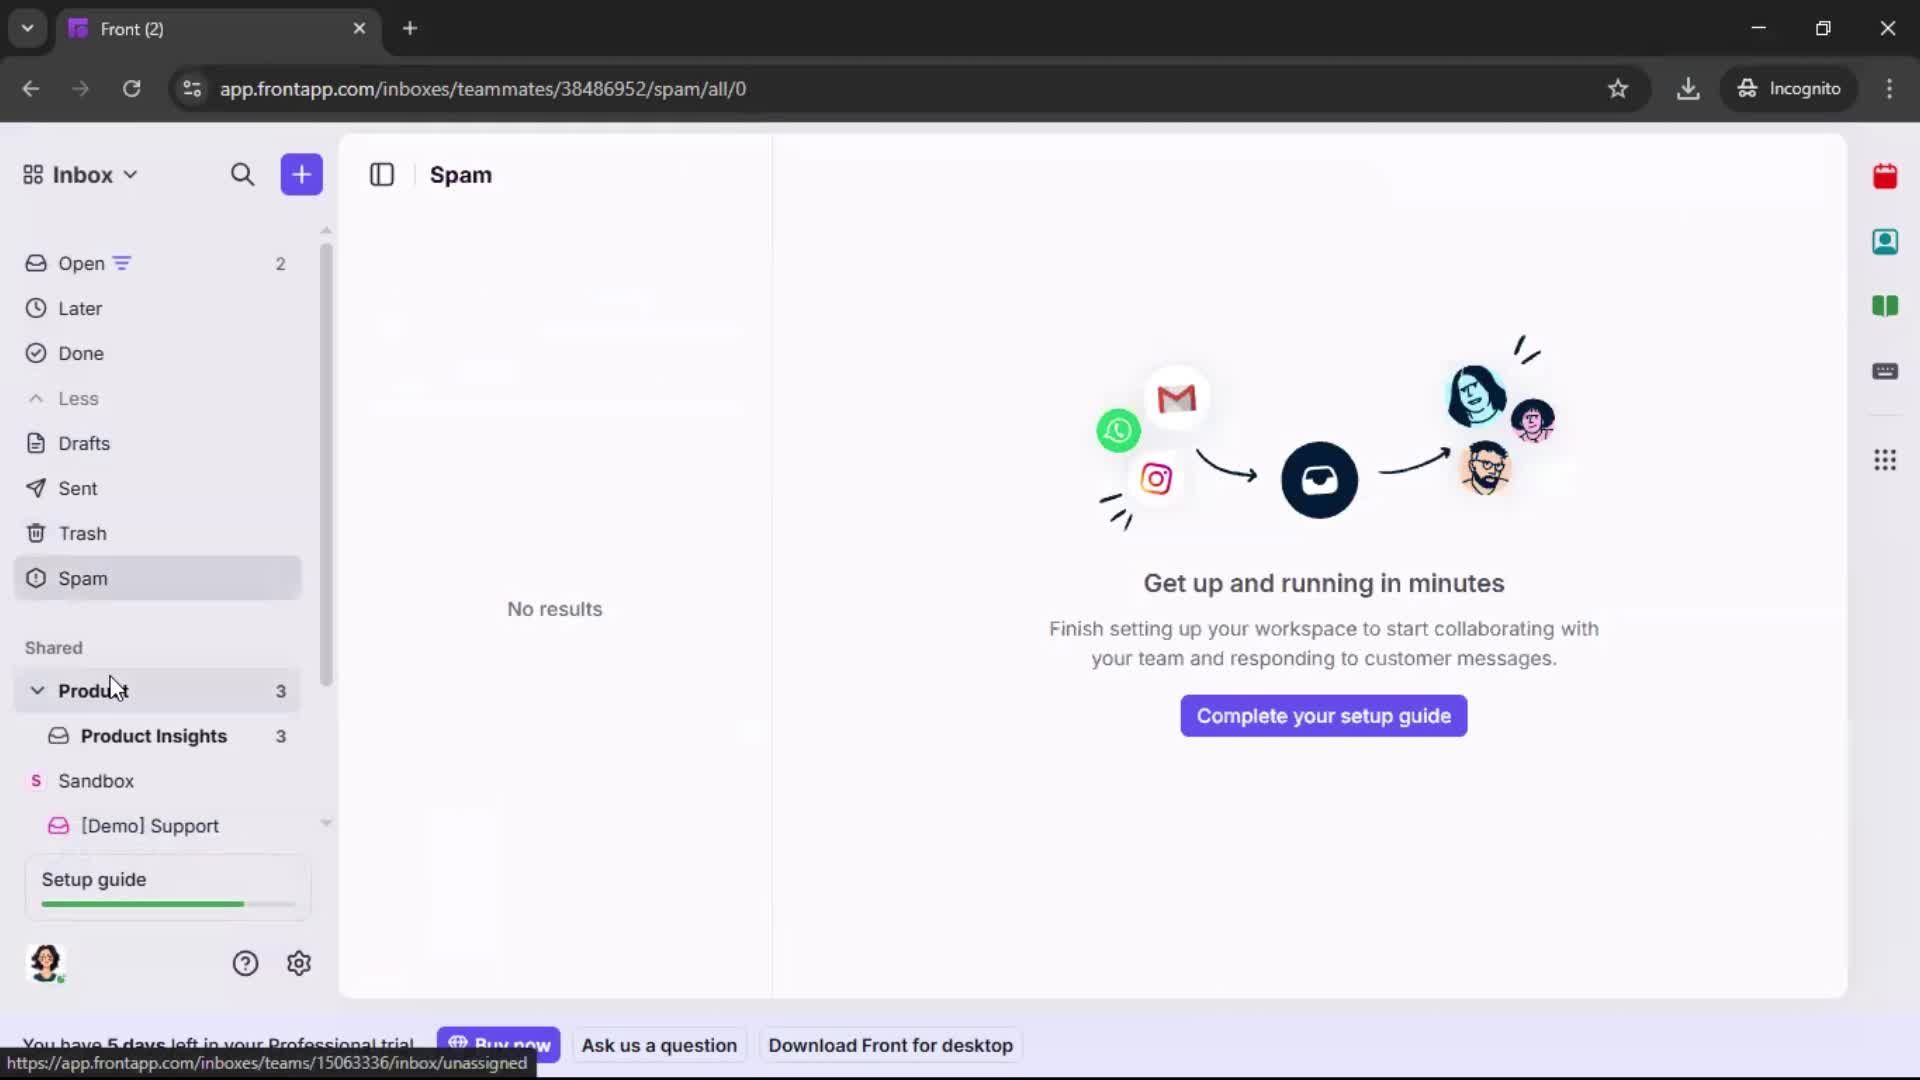This screenshot has width=1920, height=1080.
Task: Open search in the inbox sidebar
Action: coord(243,174)
